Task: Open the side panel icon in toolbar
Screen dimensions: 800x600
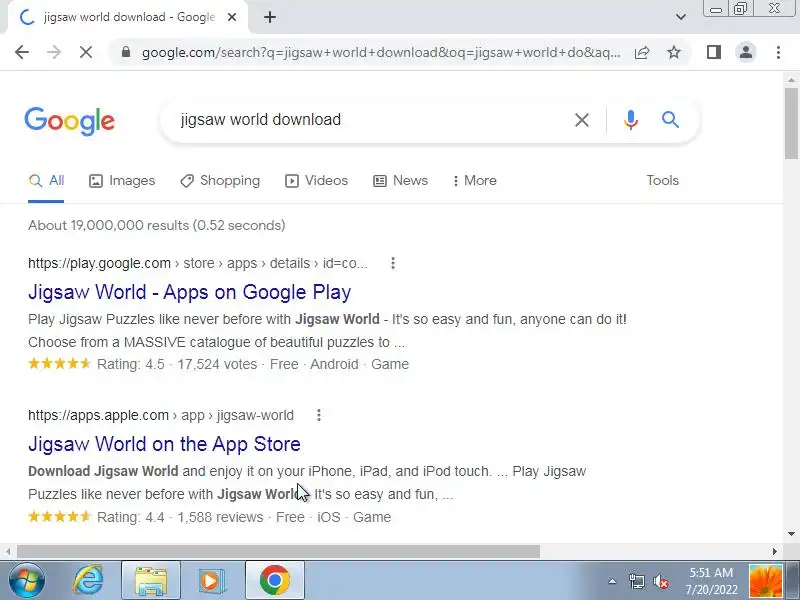Action: (x=714, y=52)
